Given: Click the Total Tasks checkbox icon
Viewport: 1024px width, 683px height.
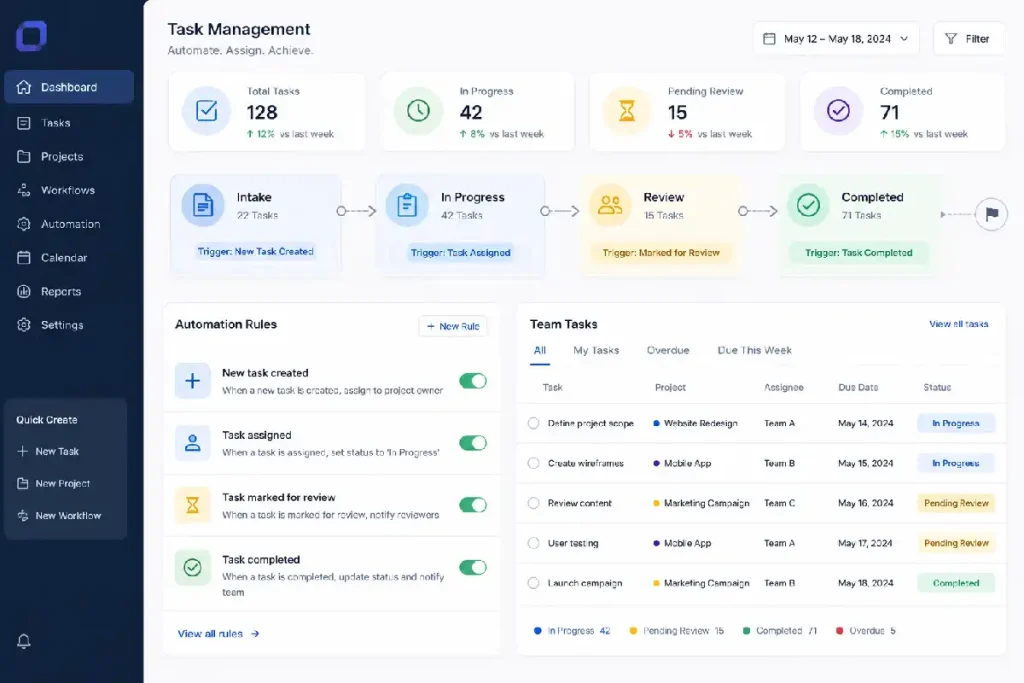Looking at the screenshot, I should click(206, 110).
